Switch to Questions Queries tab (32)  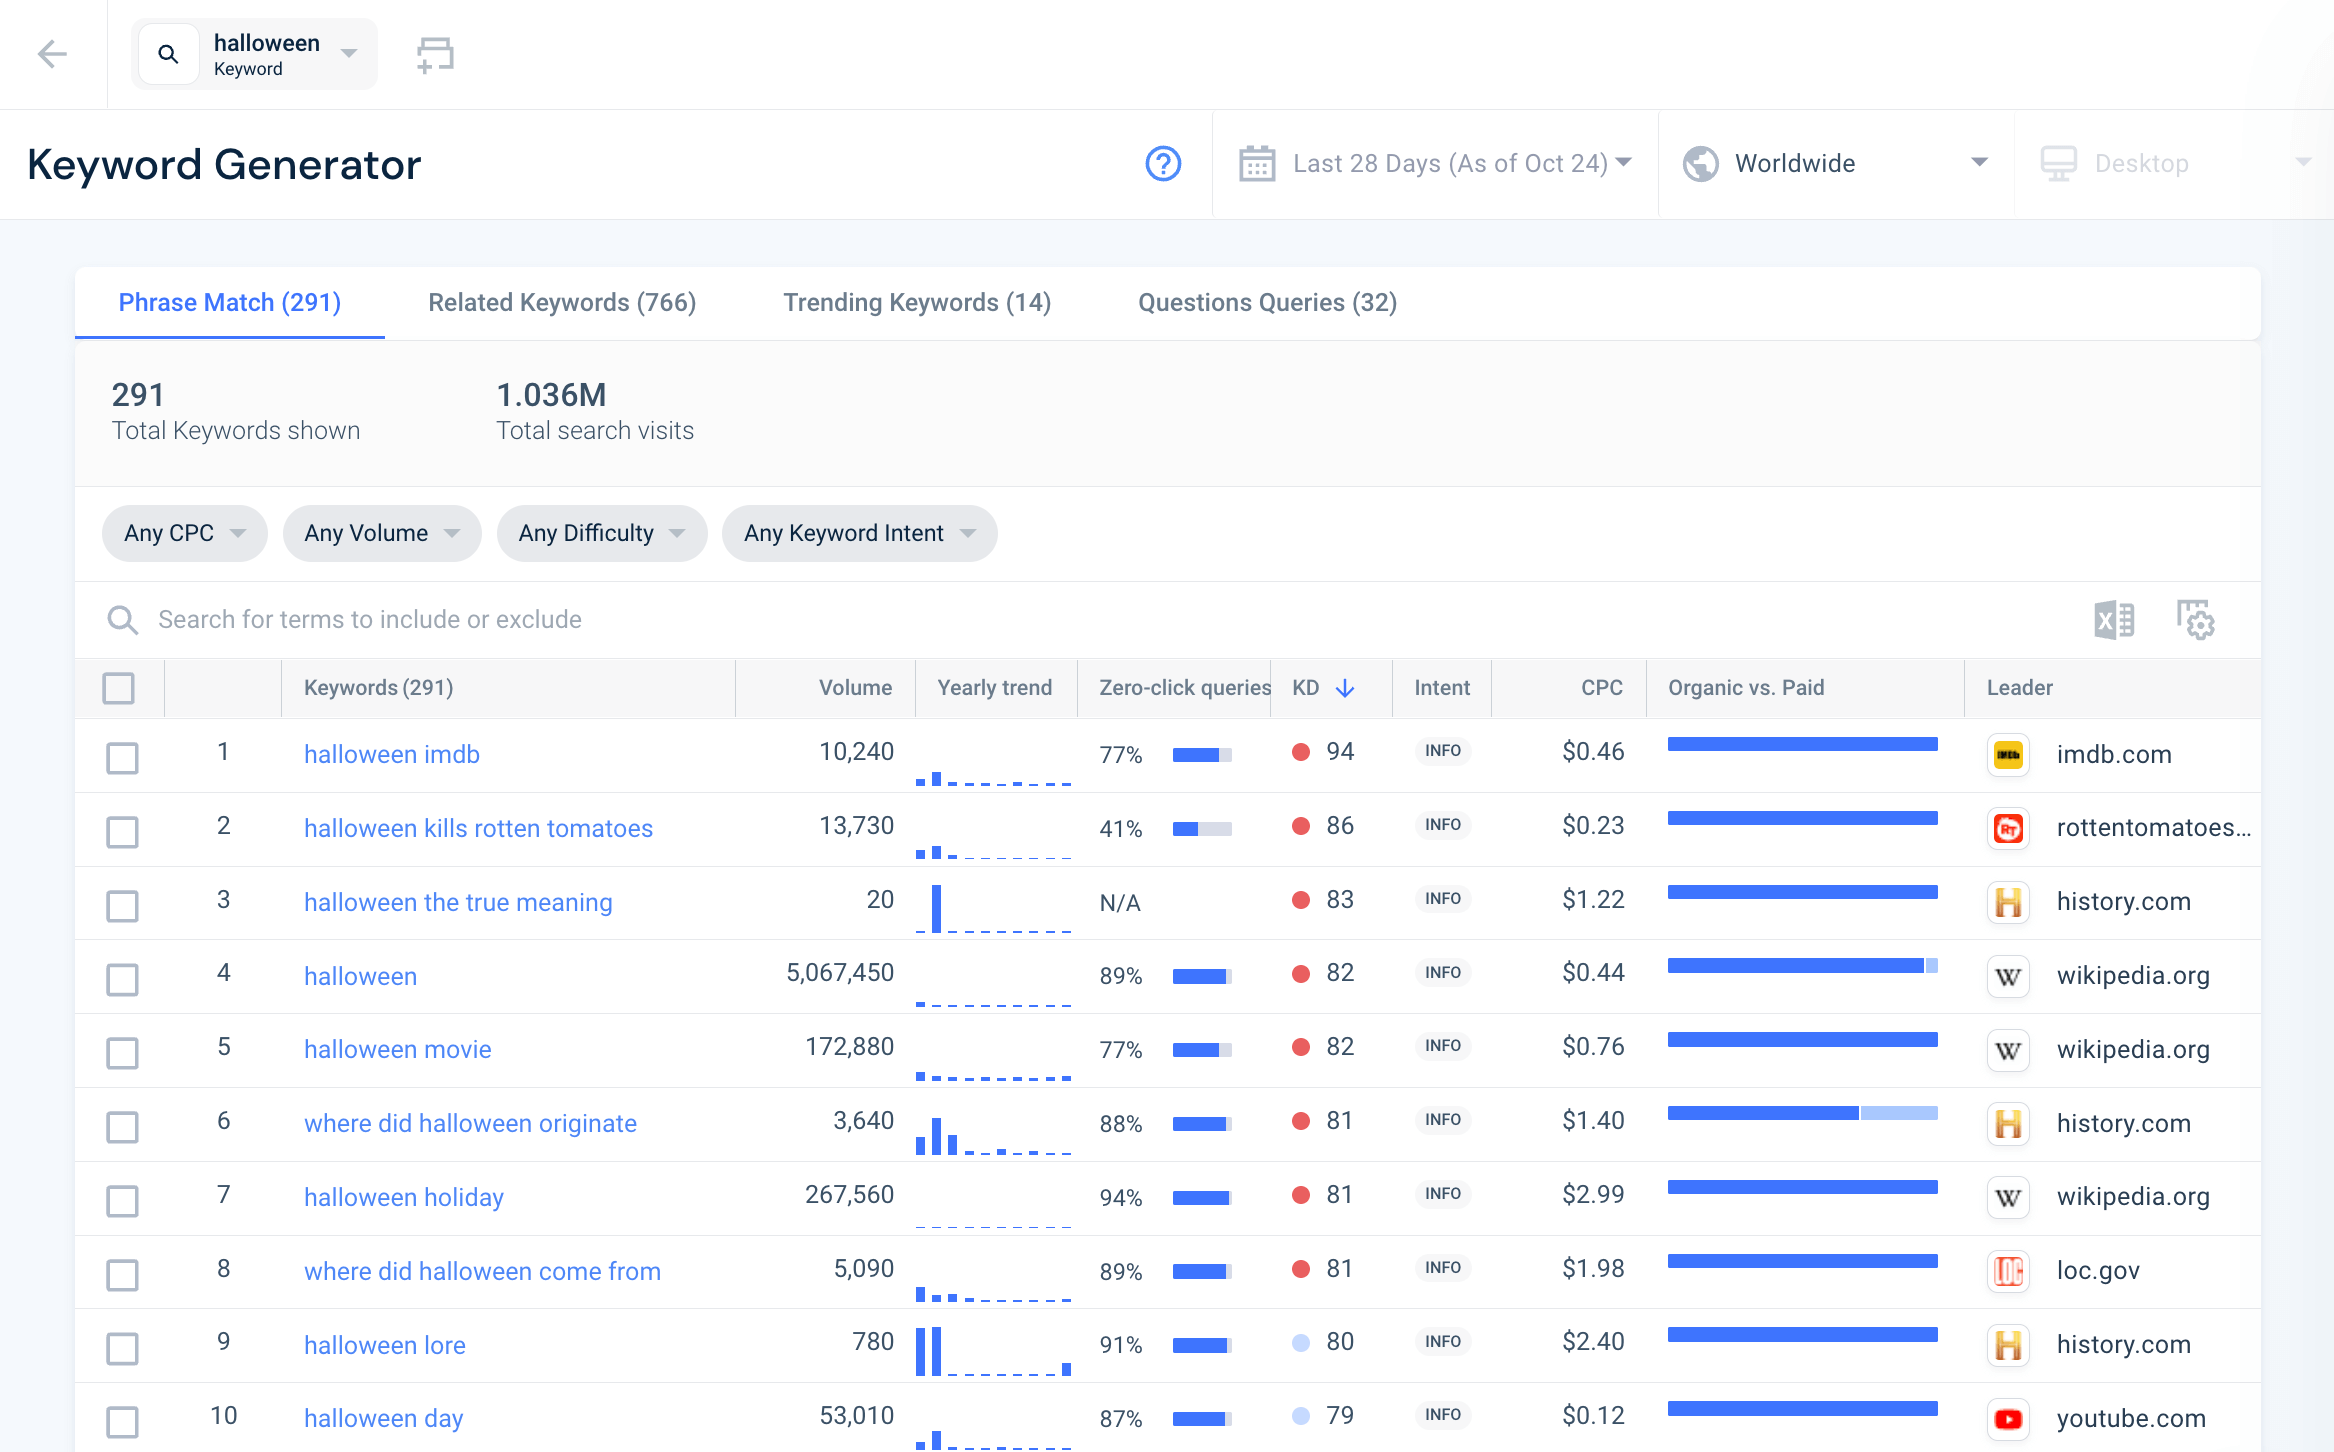1266,303
